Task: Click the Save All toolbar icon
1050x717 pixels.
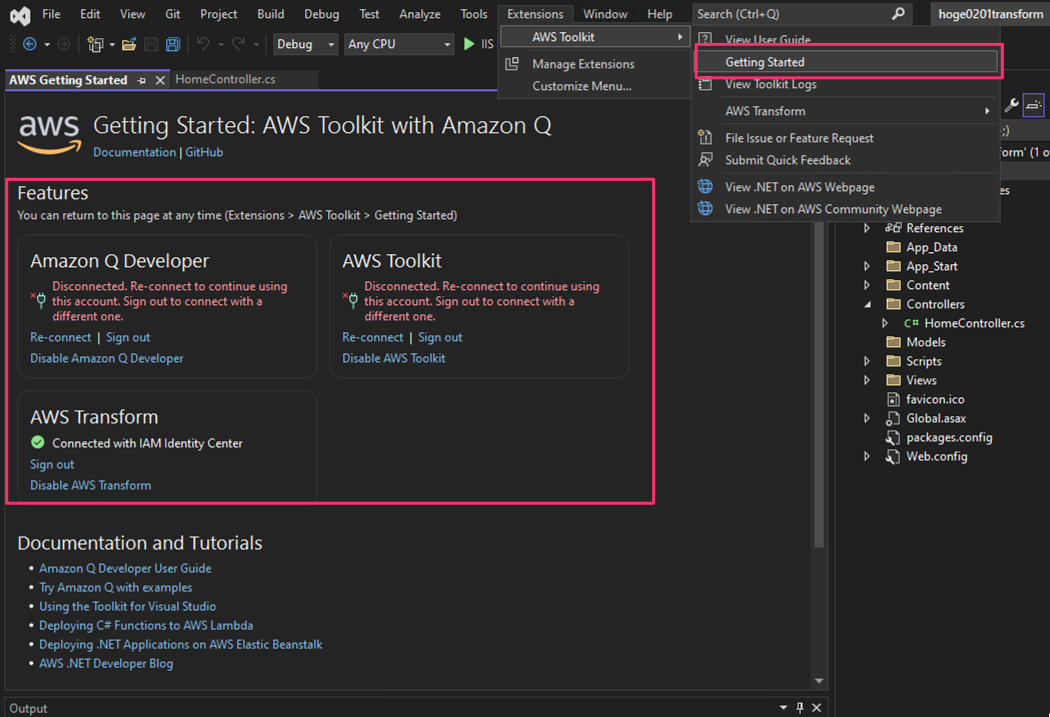Action: [x=173, y=44]
